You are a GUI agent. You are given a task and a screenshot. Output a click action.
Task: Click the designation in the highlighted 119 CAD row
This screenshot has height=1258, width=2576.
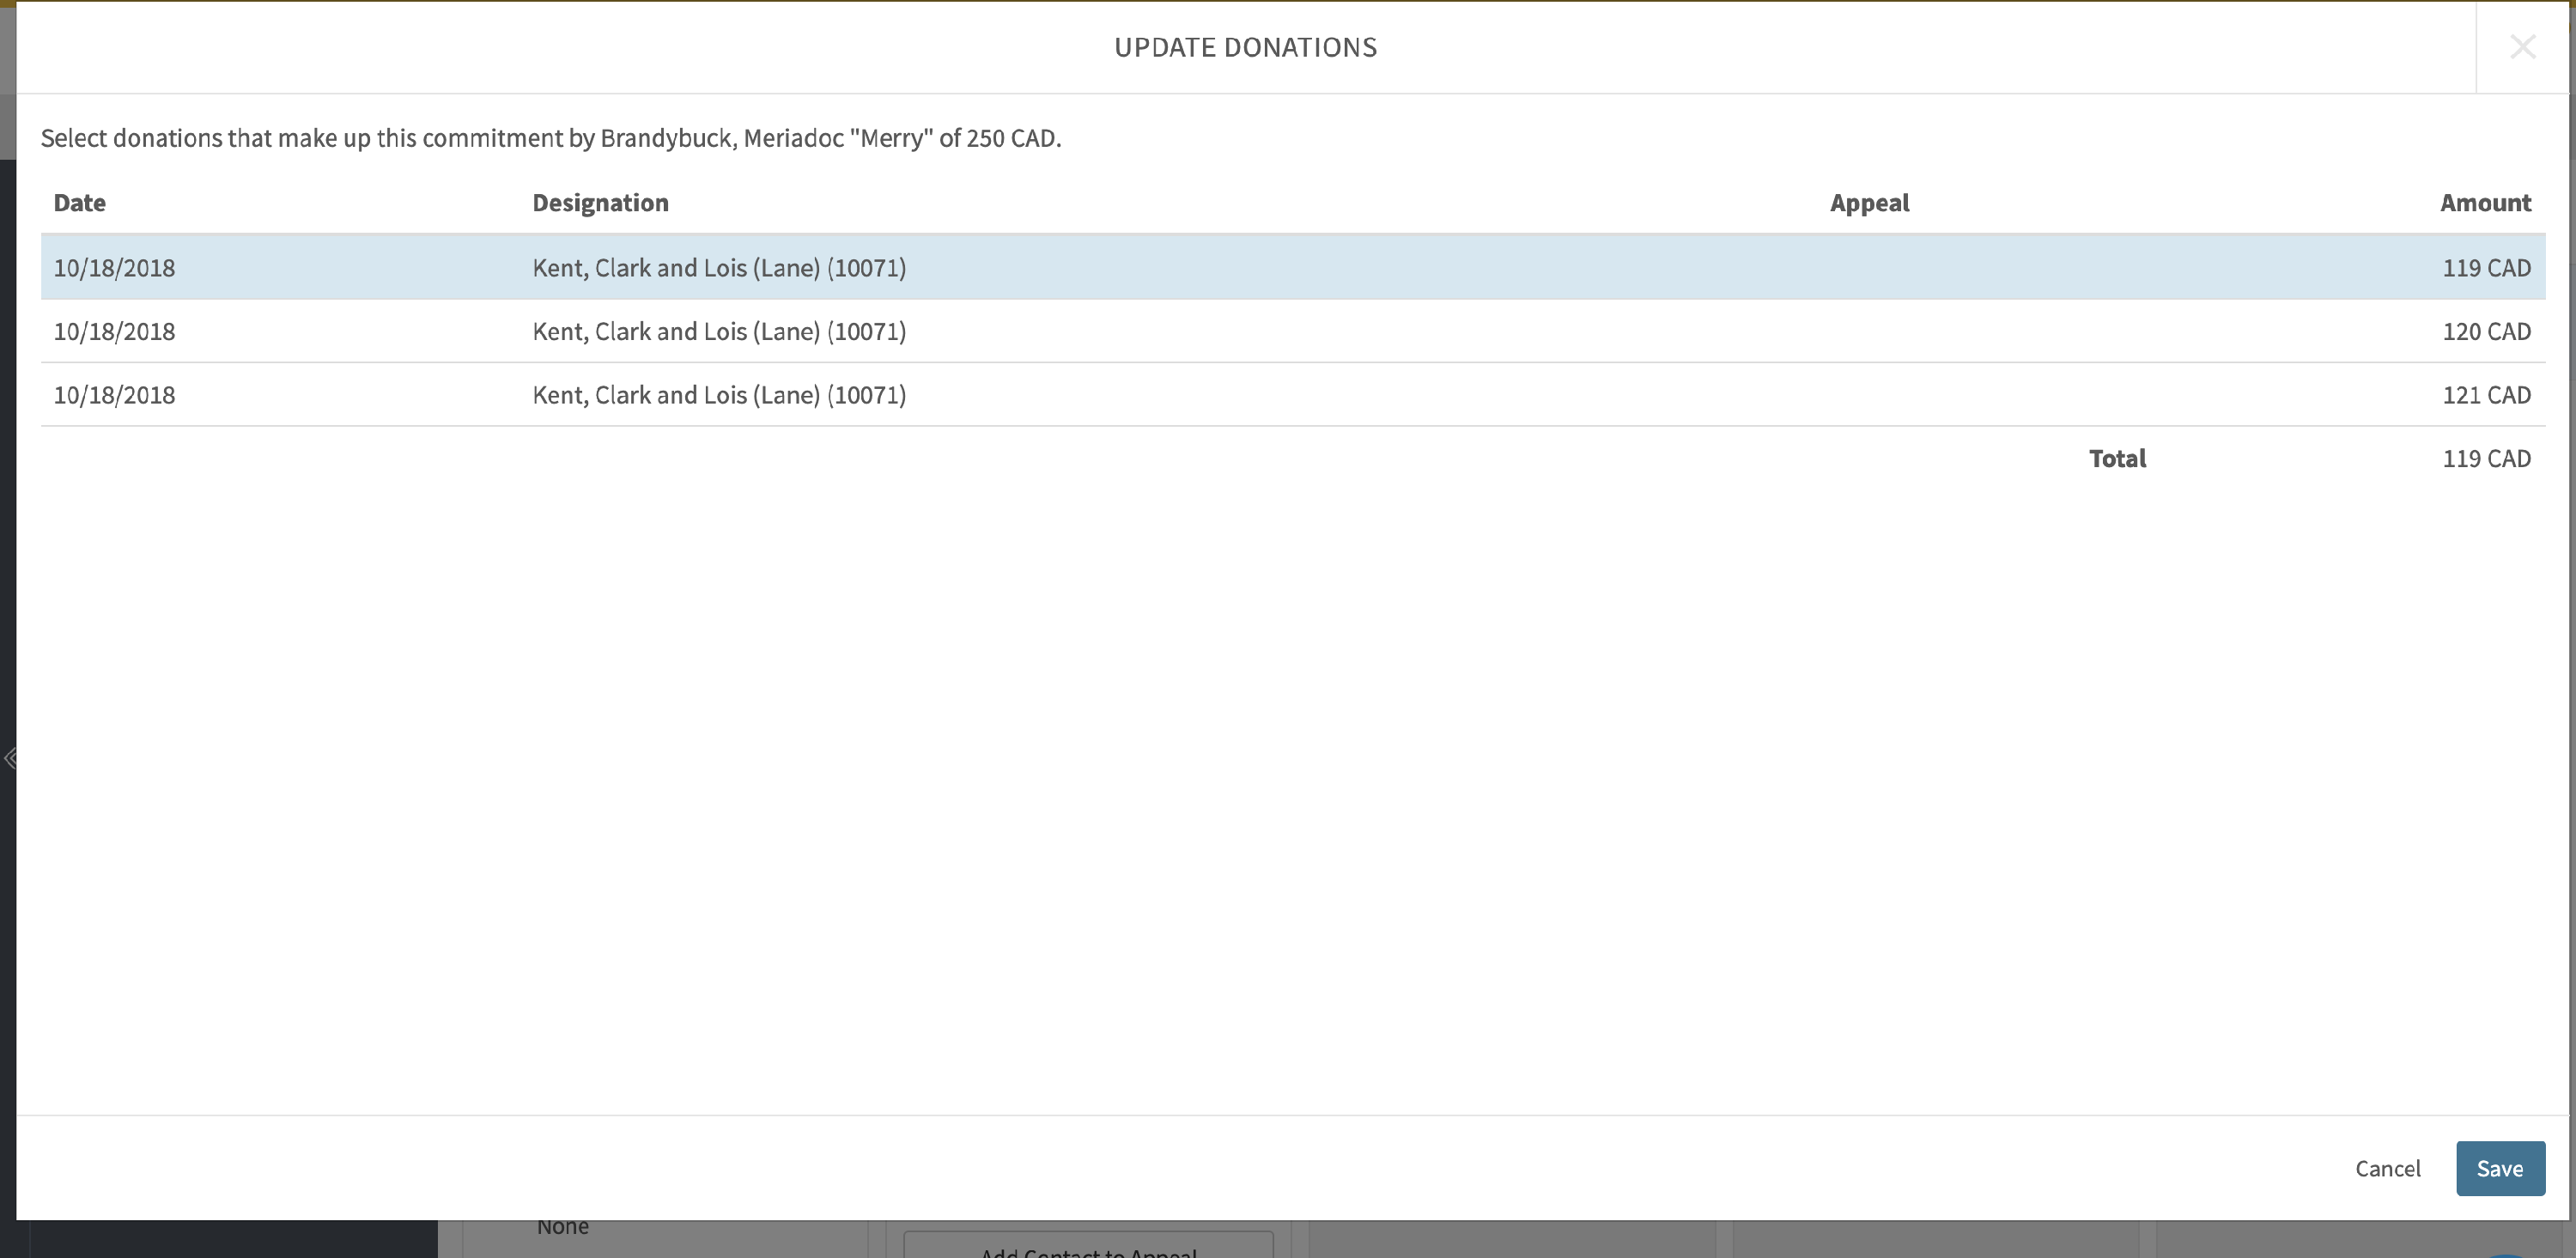pos(719,267)
